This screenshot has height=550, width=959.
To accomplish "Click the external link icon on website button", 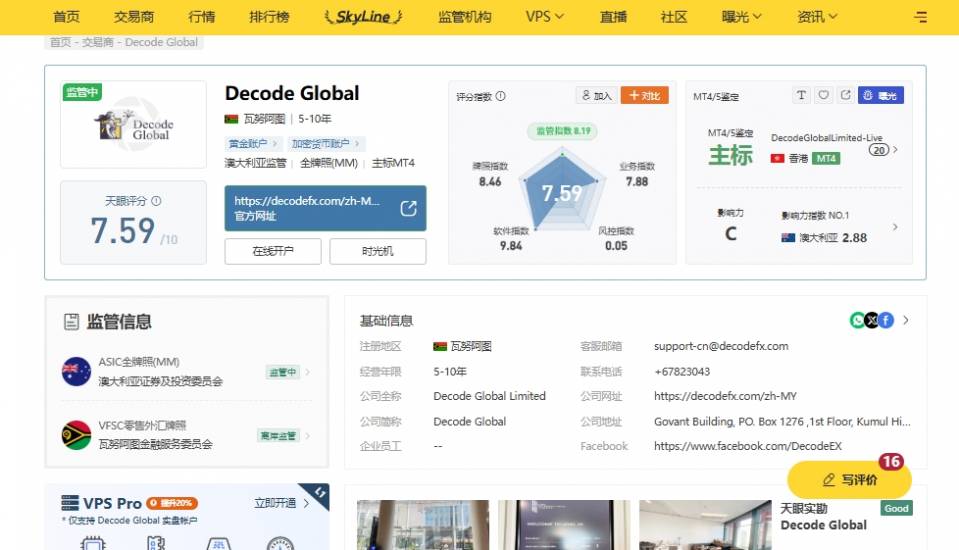I will [409, 208].
